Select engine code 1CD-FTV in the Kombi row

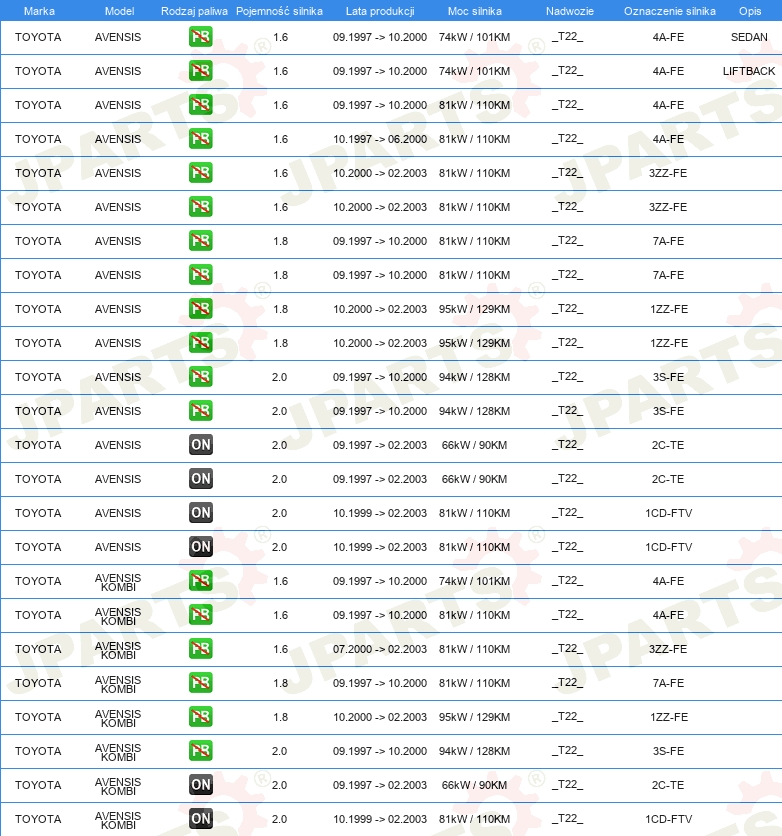coord(668,819)
